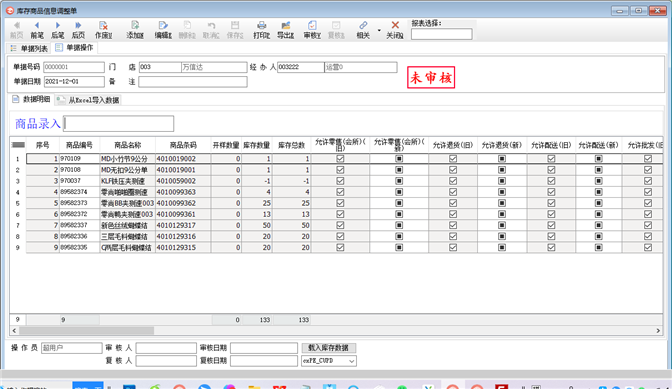The width and height of the screenshot is (672, 389).
Task: Toggle 允许退货(新) for row 89582374
Action: point(502,192)
